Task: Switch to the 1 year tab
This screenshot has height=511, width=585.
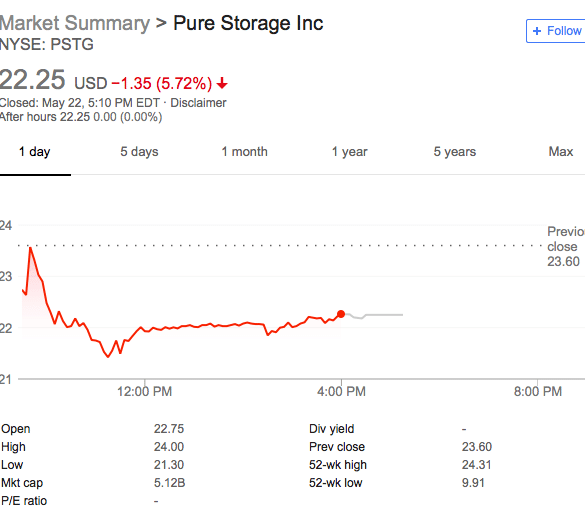Action: click(350, 152)
